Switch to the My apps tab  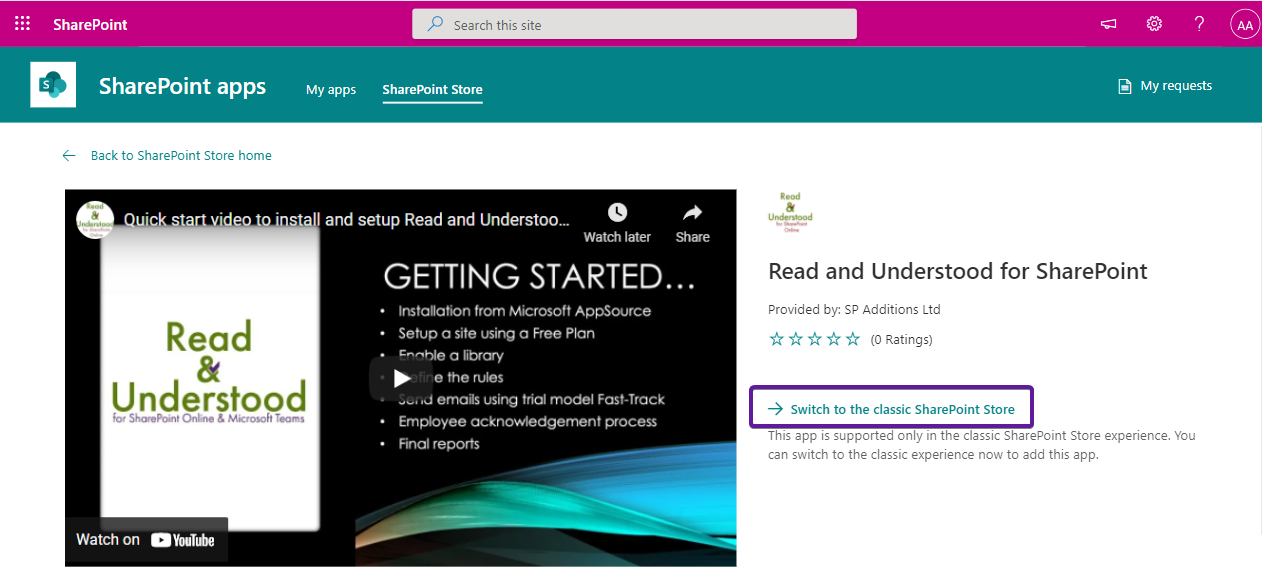point(331,90)
